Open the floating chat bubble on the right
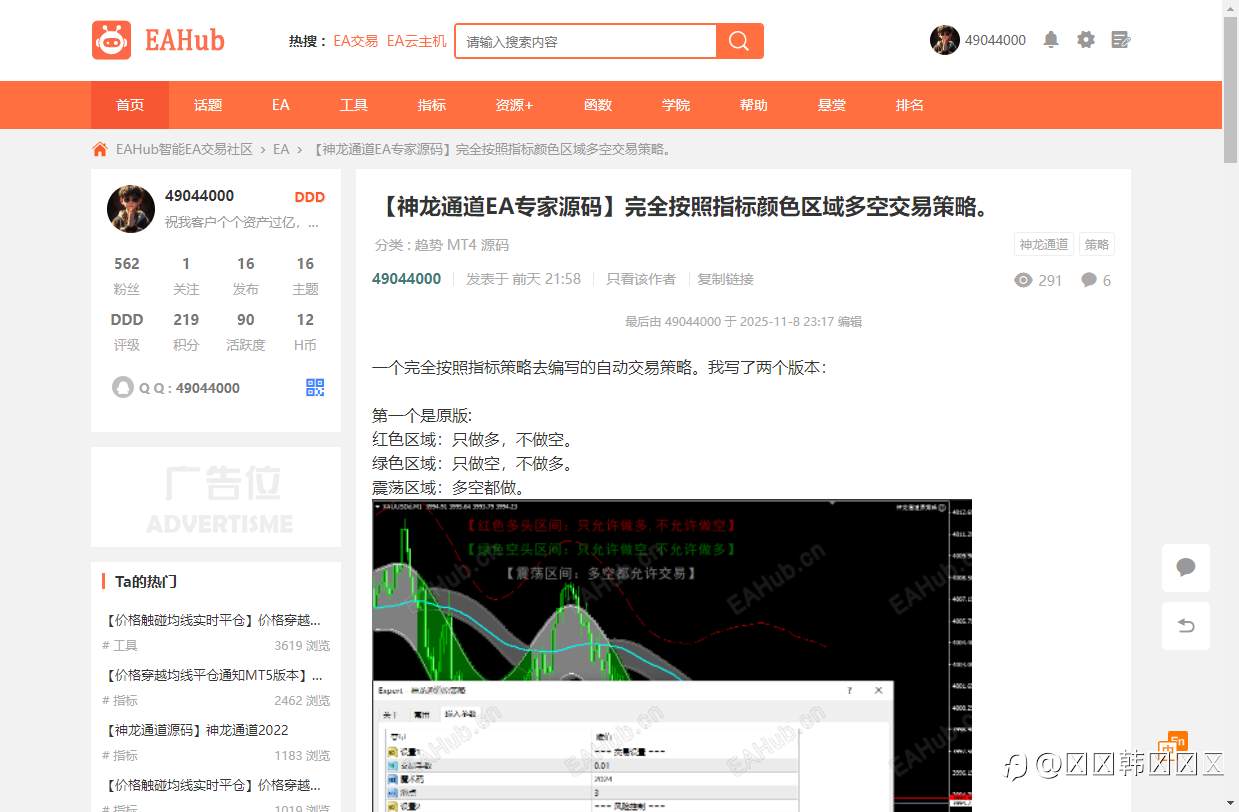Screen dimensions: 1239x812 [x=1186, y=568]
